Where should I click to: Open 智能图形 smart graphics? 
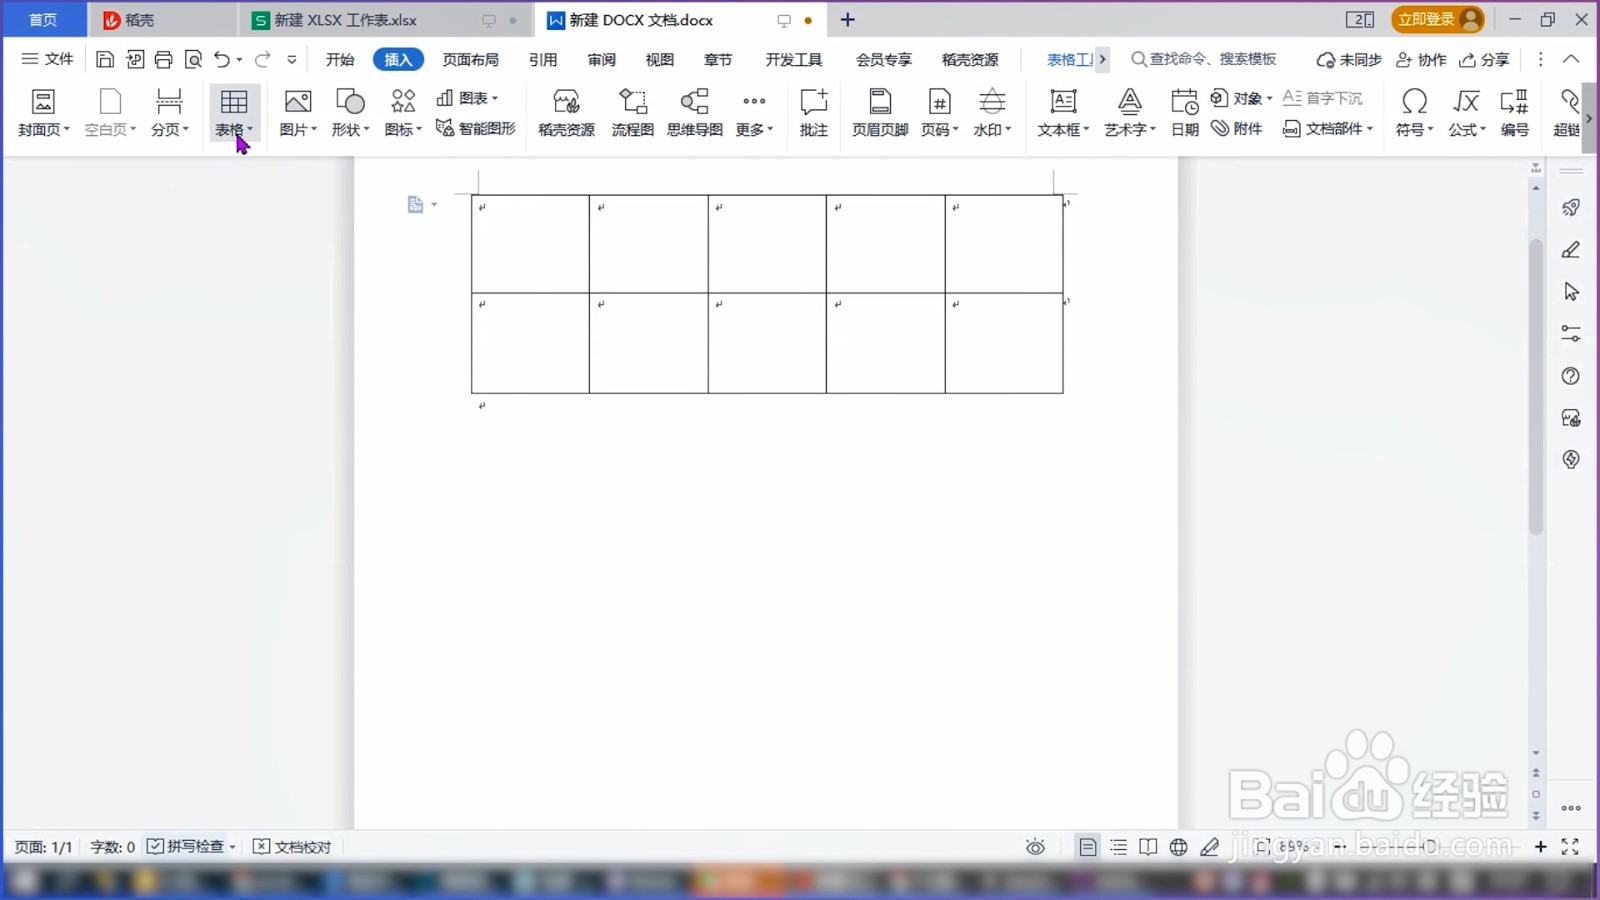pyautogui.click(x=476, y=128)
